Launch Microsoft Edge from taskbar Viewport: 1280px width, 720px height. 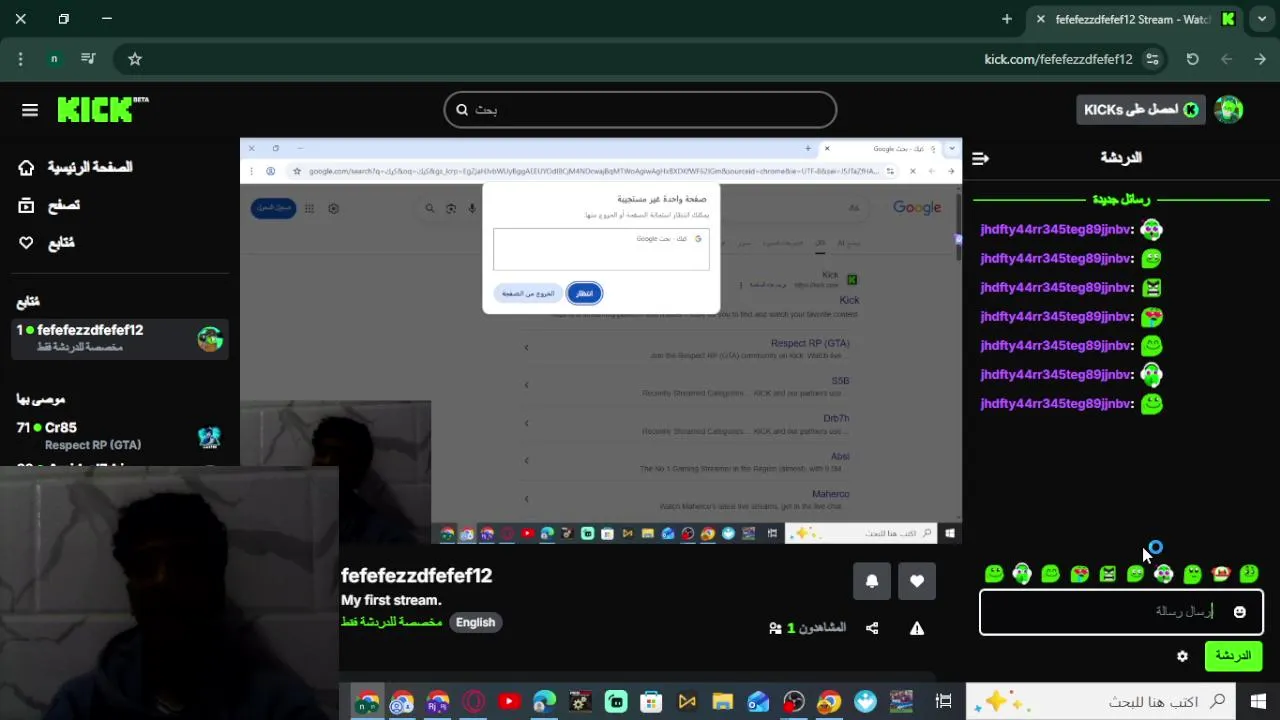click(544, 702)
